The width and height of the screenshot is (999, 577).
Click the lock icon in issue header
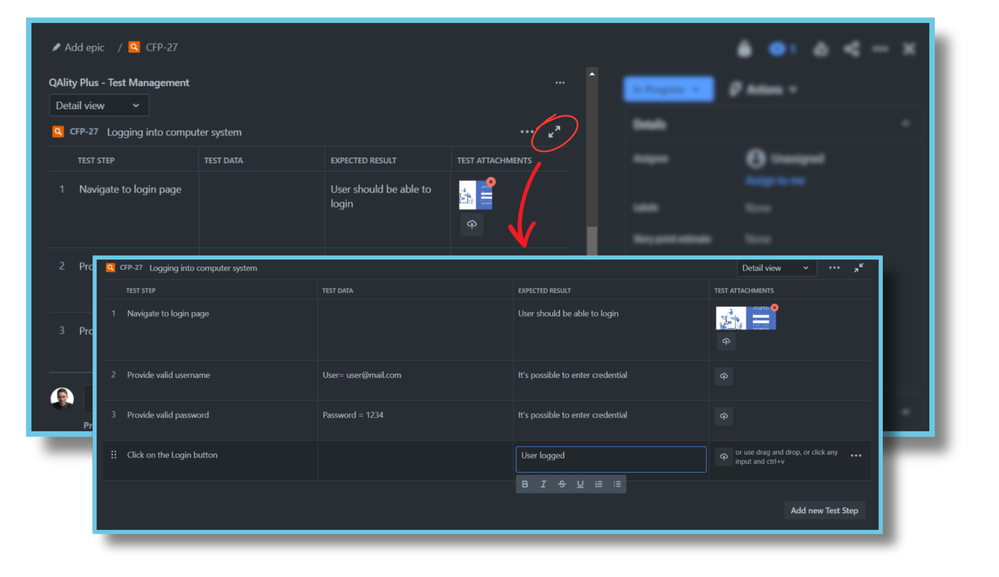(744, 48)
